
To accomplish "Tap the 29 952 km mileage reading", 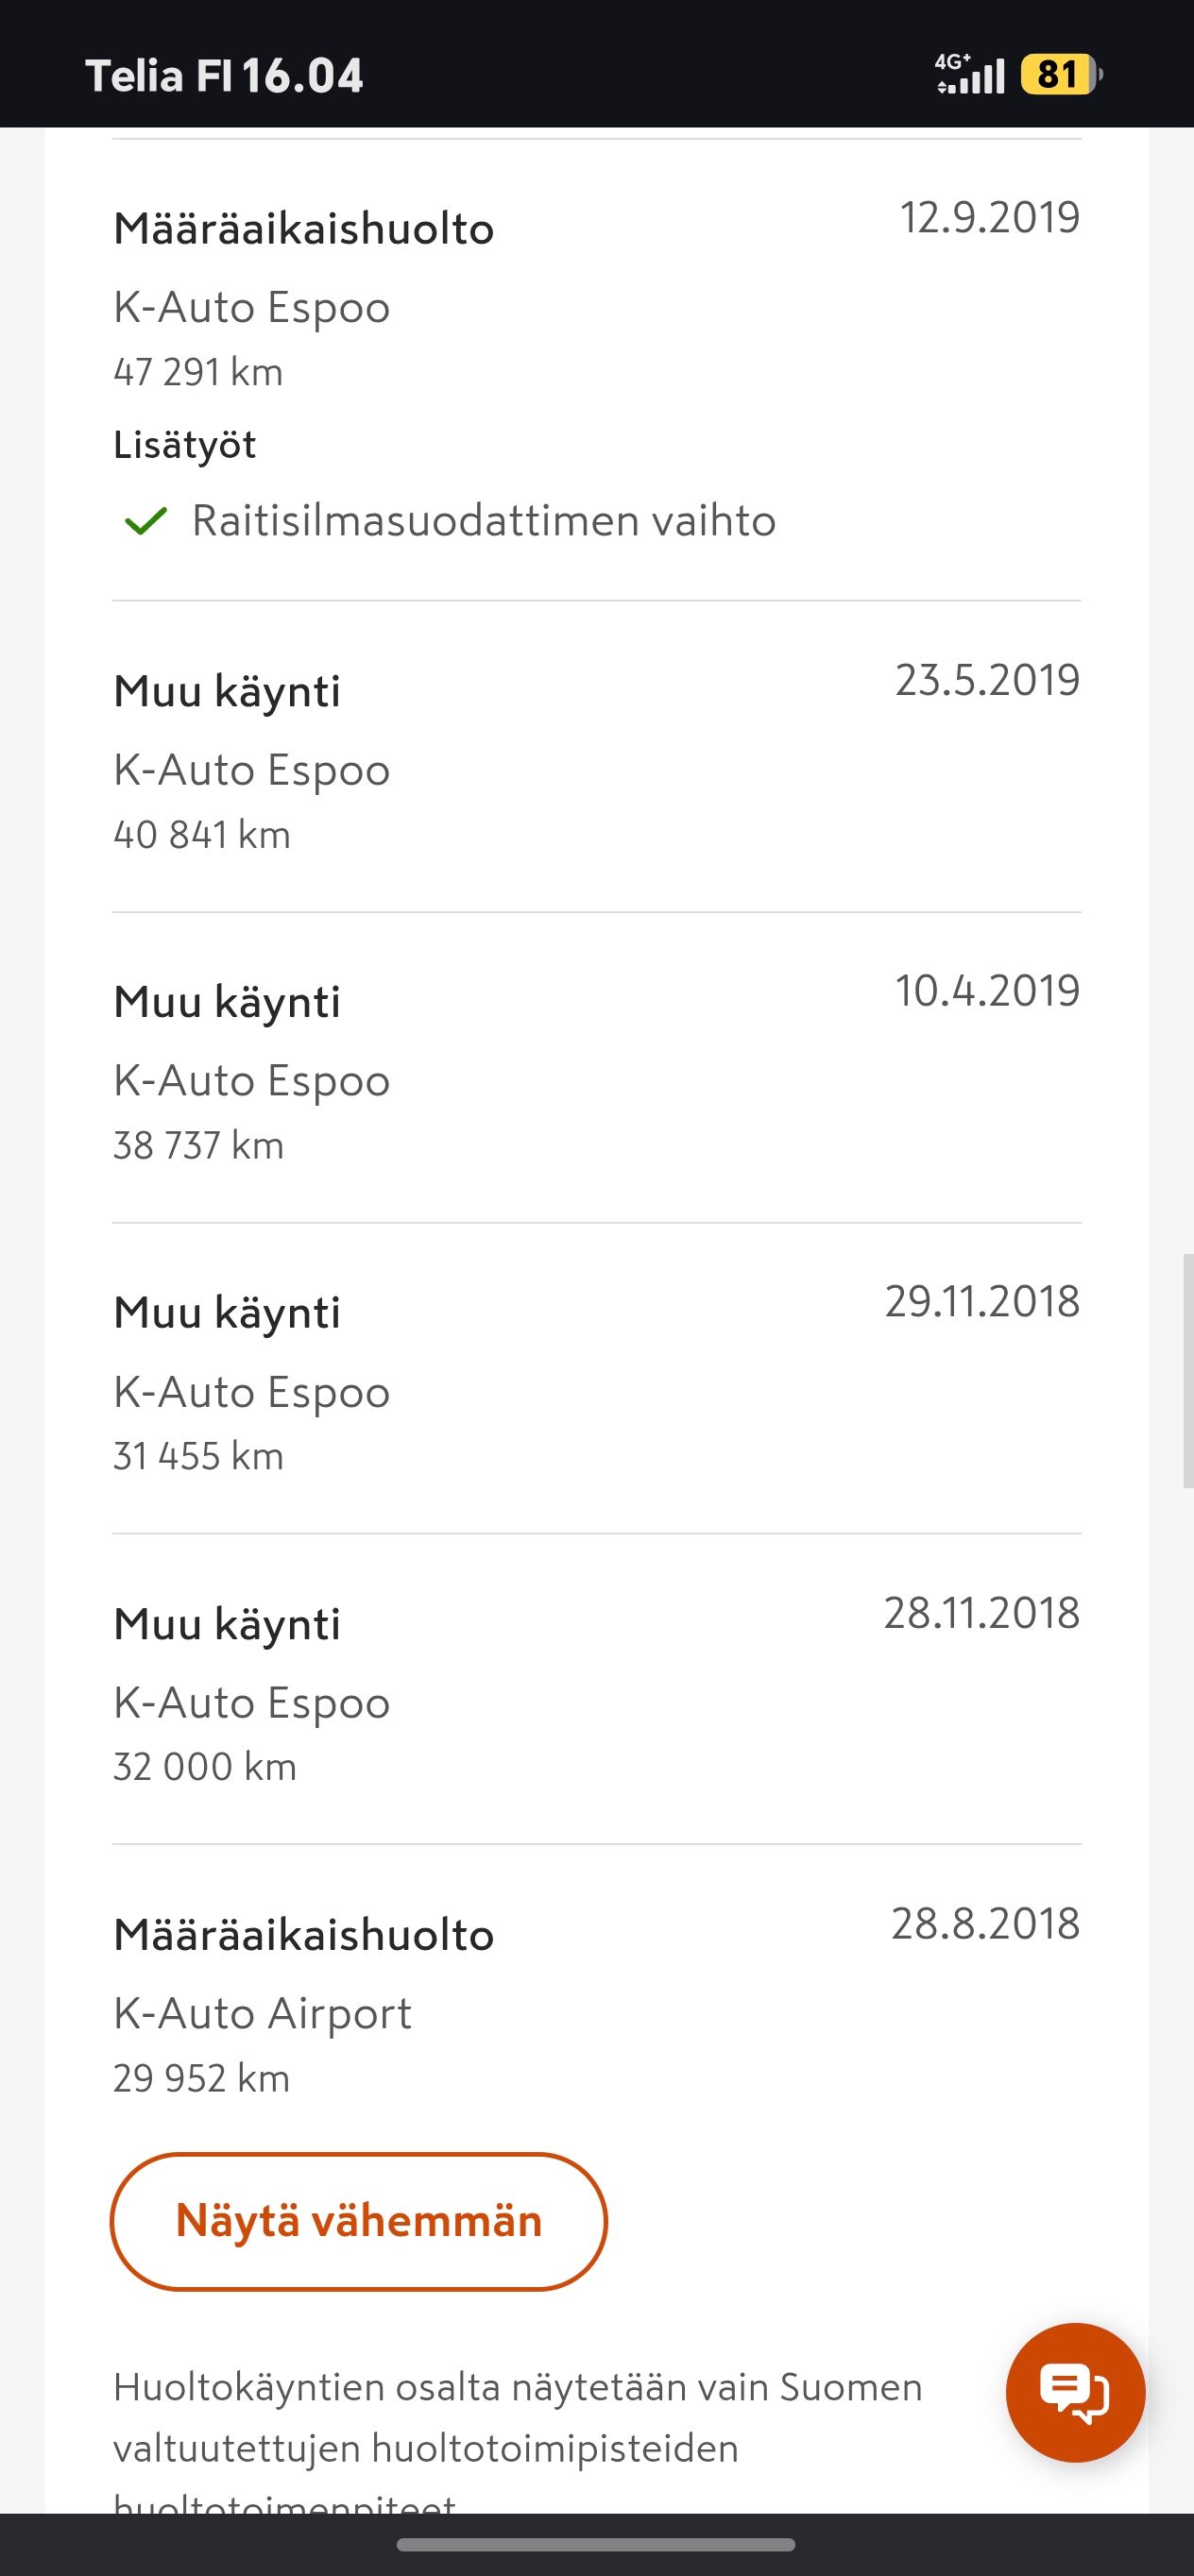I will click(201, 2078).
